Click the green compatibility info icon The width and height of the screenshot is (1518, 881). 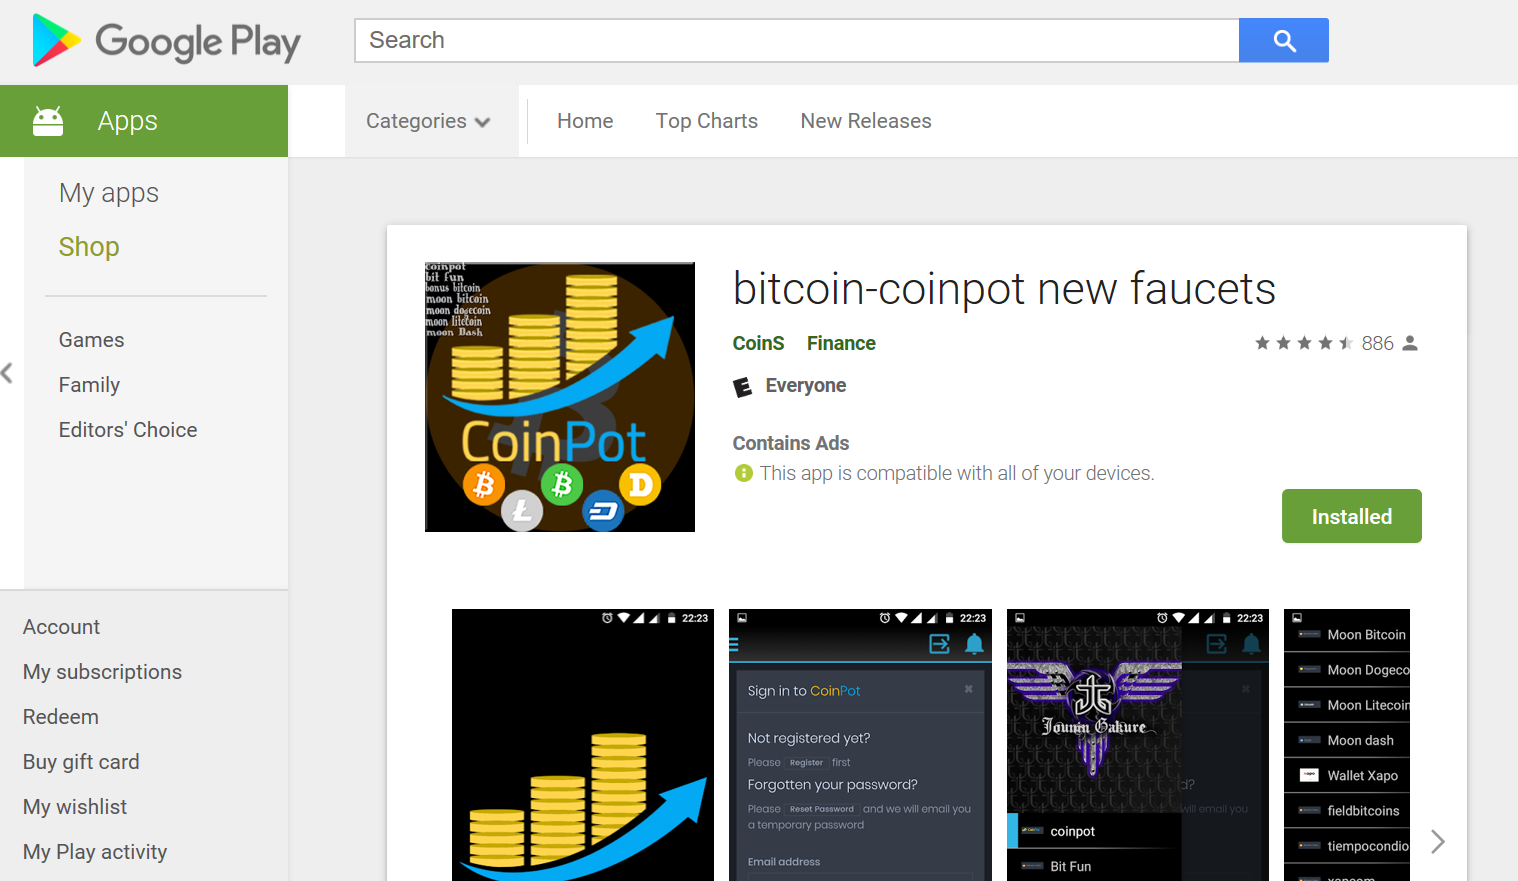[x=743, y=473]
